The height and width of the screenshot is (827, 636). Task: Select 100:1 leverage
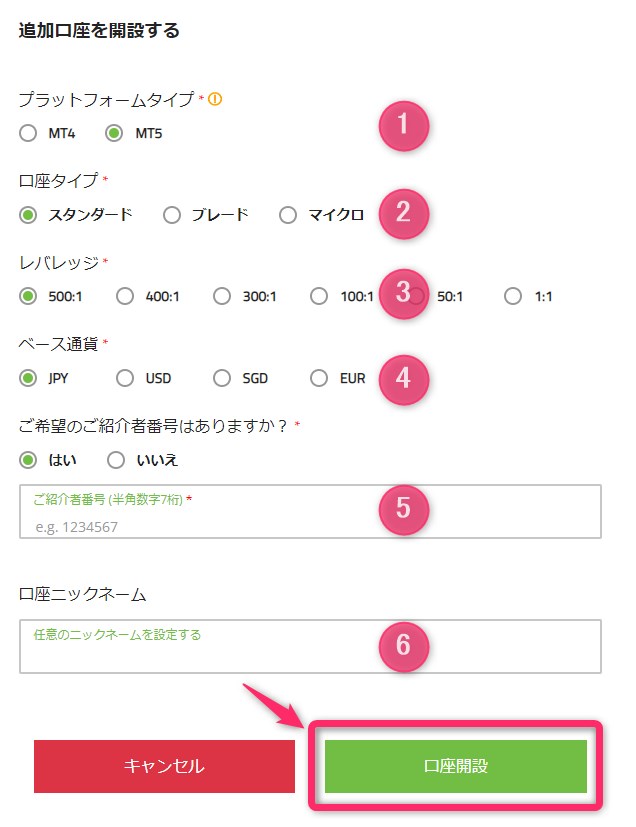[x=318, y=296]
